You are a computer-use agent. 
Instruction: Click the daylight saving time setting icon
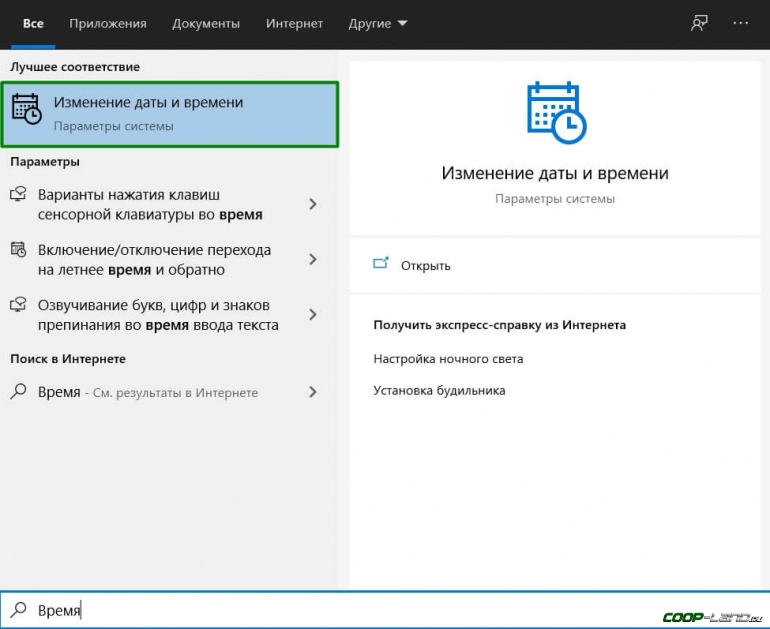click(19, 250)
